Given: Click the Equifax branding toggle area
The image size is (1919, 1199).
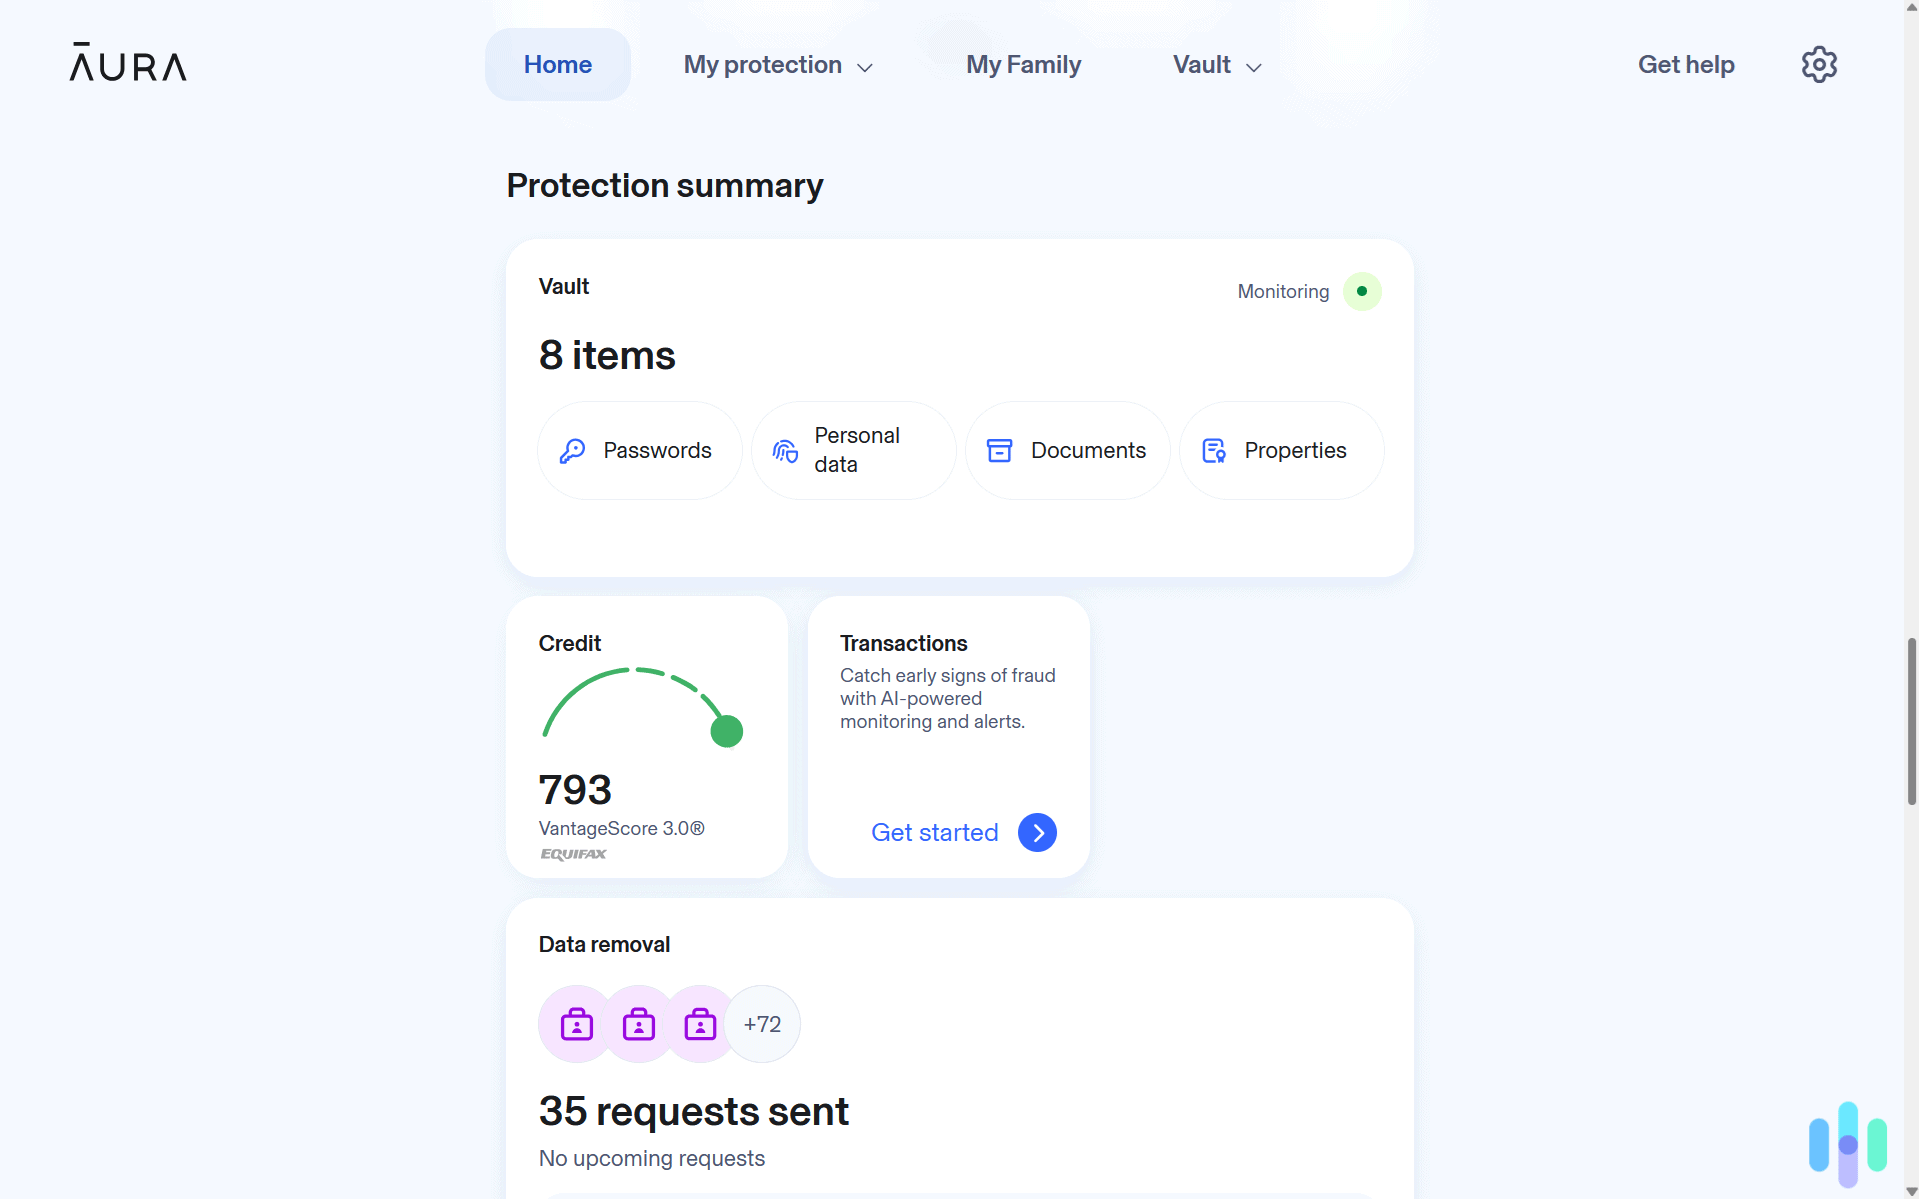Looking at the screenshot, I should click(x=573, y=854).
